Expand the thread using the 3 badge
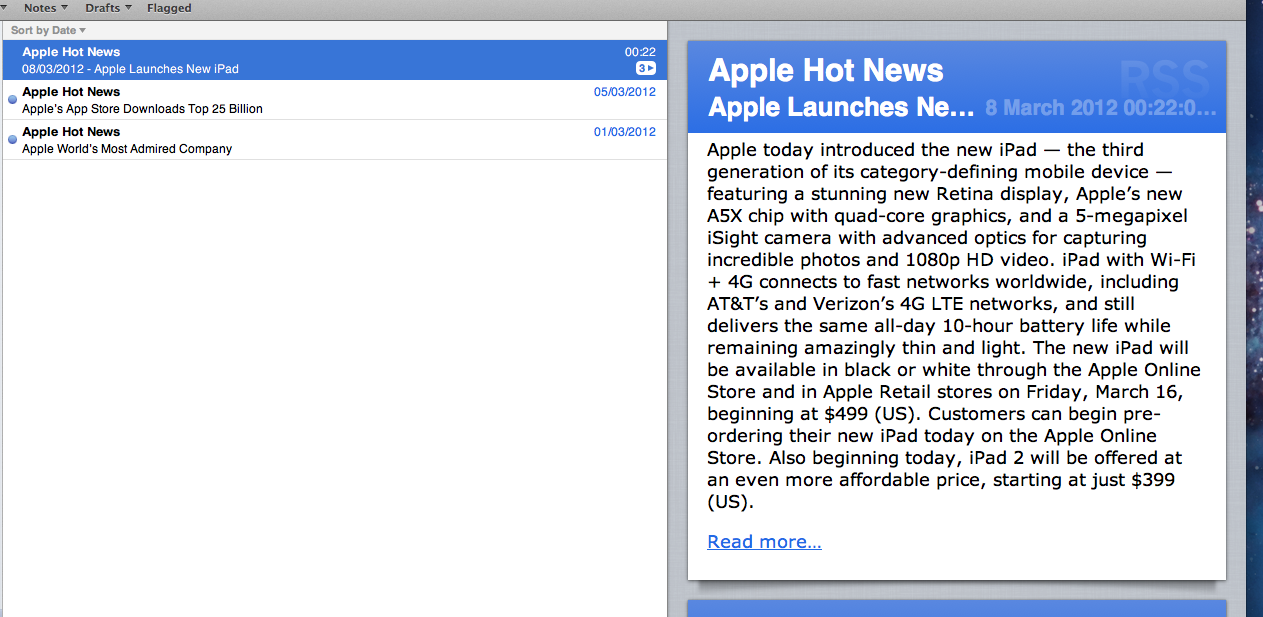This screenshot has width=1263, height=617. [x=646, y=68]
